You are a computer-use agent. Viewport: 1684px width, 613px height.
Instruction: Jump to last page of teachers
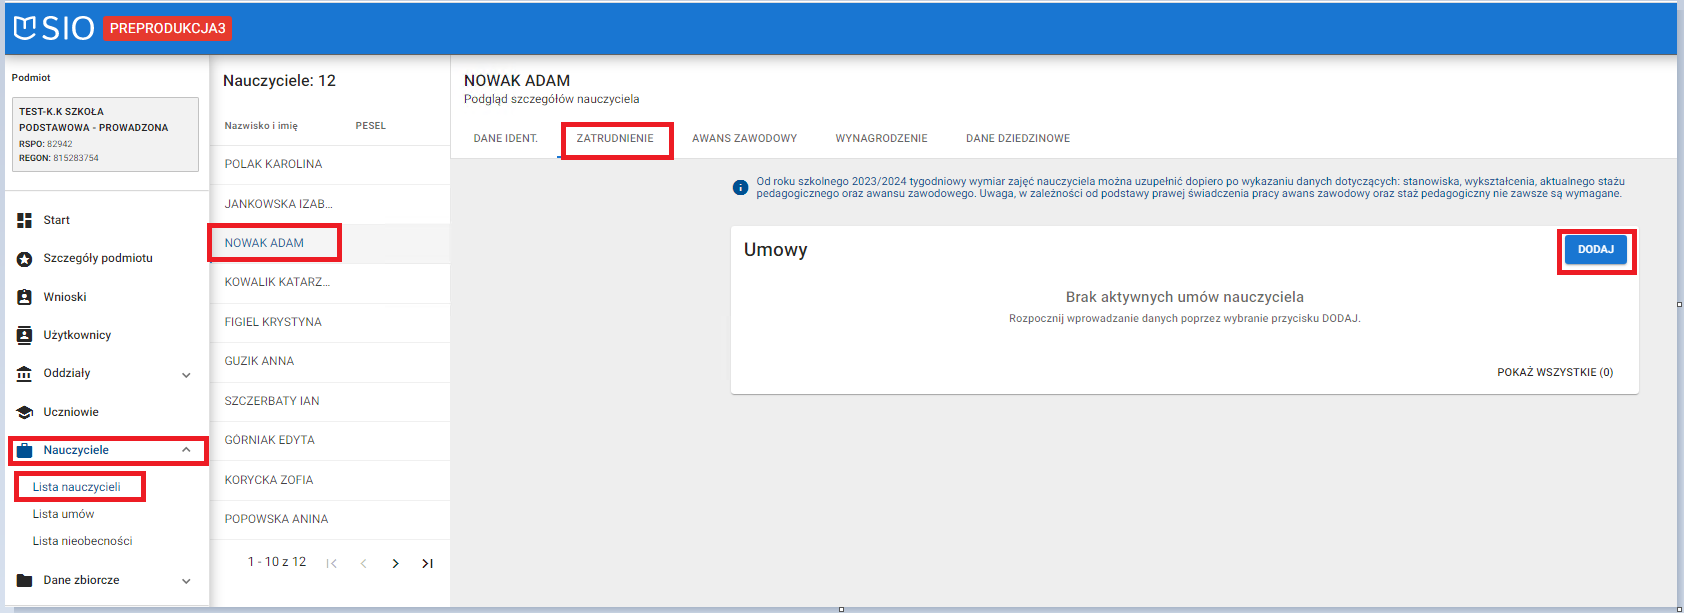tap(428, 564)
